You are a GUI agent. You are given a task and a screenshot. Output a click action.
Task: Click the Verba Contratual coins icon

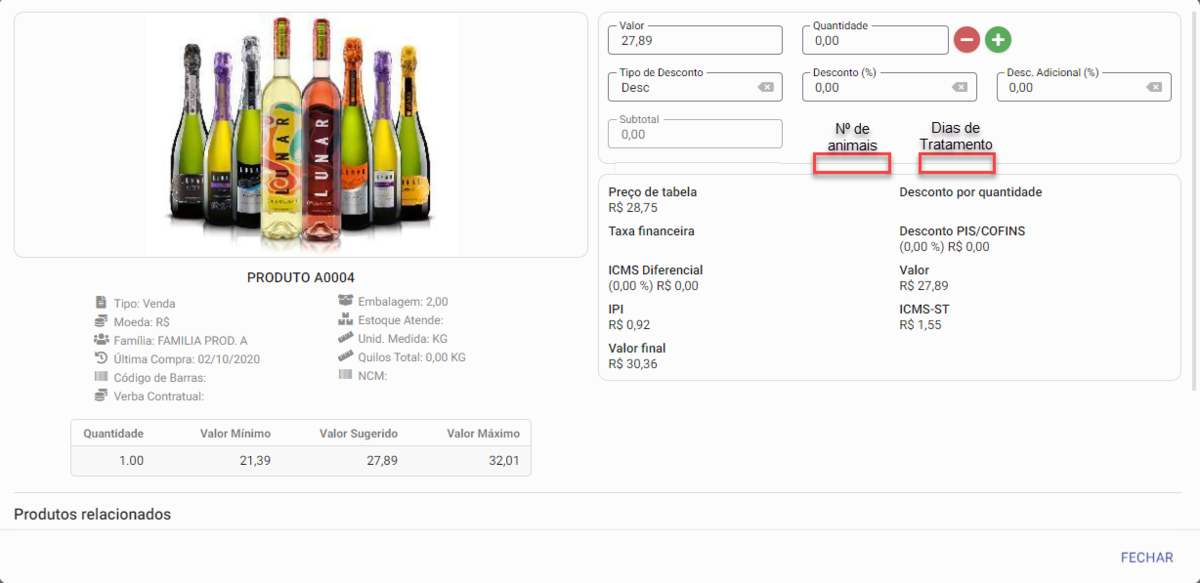[101, 396]
